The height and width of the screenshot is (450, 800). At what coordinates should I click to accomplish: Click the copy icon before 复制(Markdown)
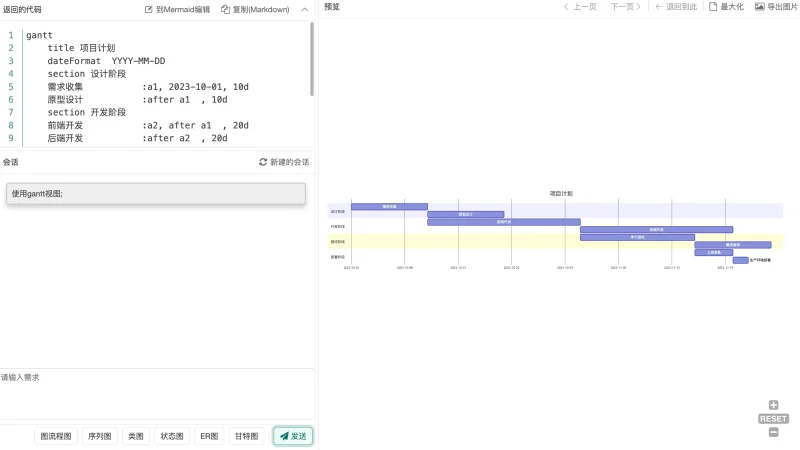tap(225, 9)
